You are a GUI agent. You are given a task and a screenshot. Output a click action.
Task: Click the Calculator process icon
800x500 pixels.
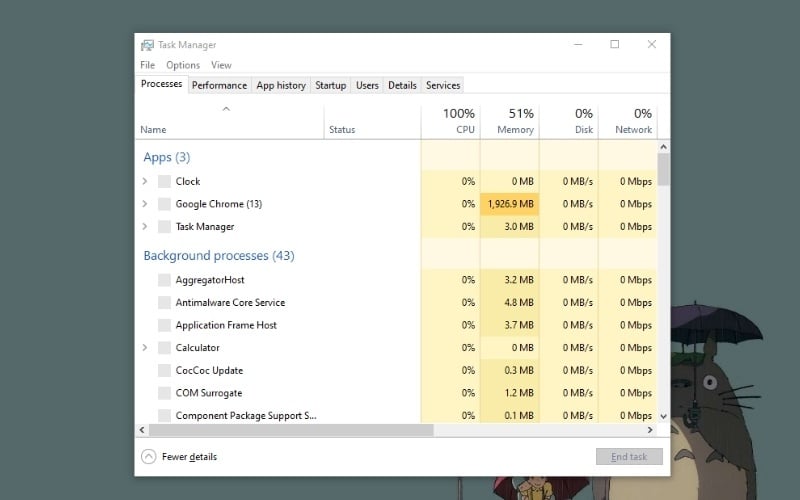pos(164,347)
